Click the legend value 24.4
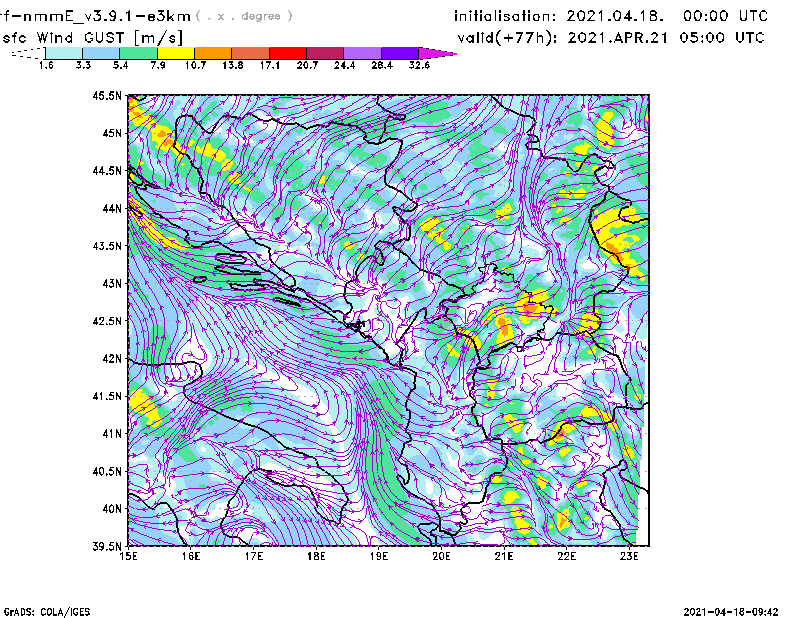800x618 pixels. tap(344, 65)
